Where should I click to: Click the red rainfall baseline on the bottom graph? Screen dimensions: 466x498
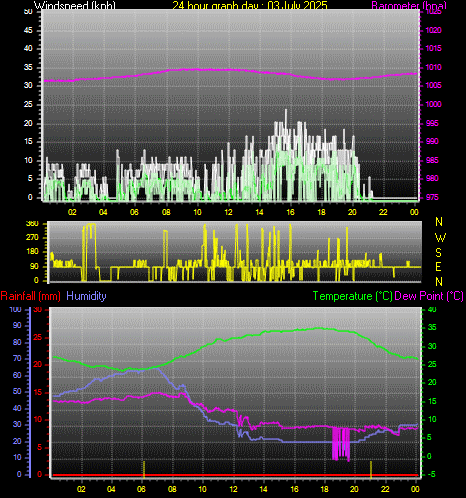coord(235,475)
